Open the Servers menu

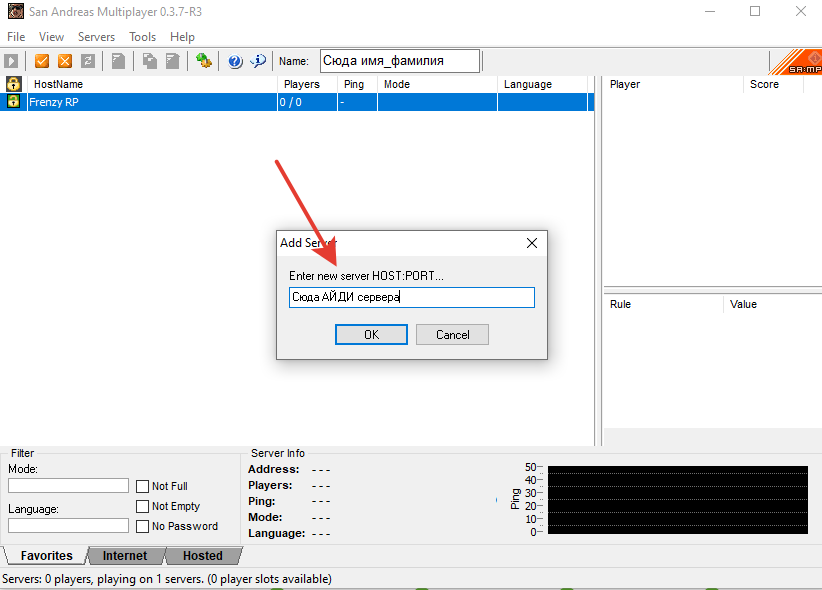(x=96, y=37)
